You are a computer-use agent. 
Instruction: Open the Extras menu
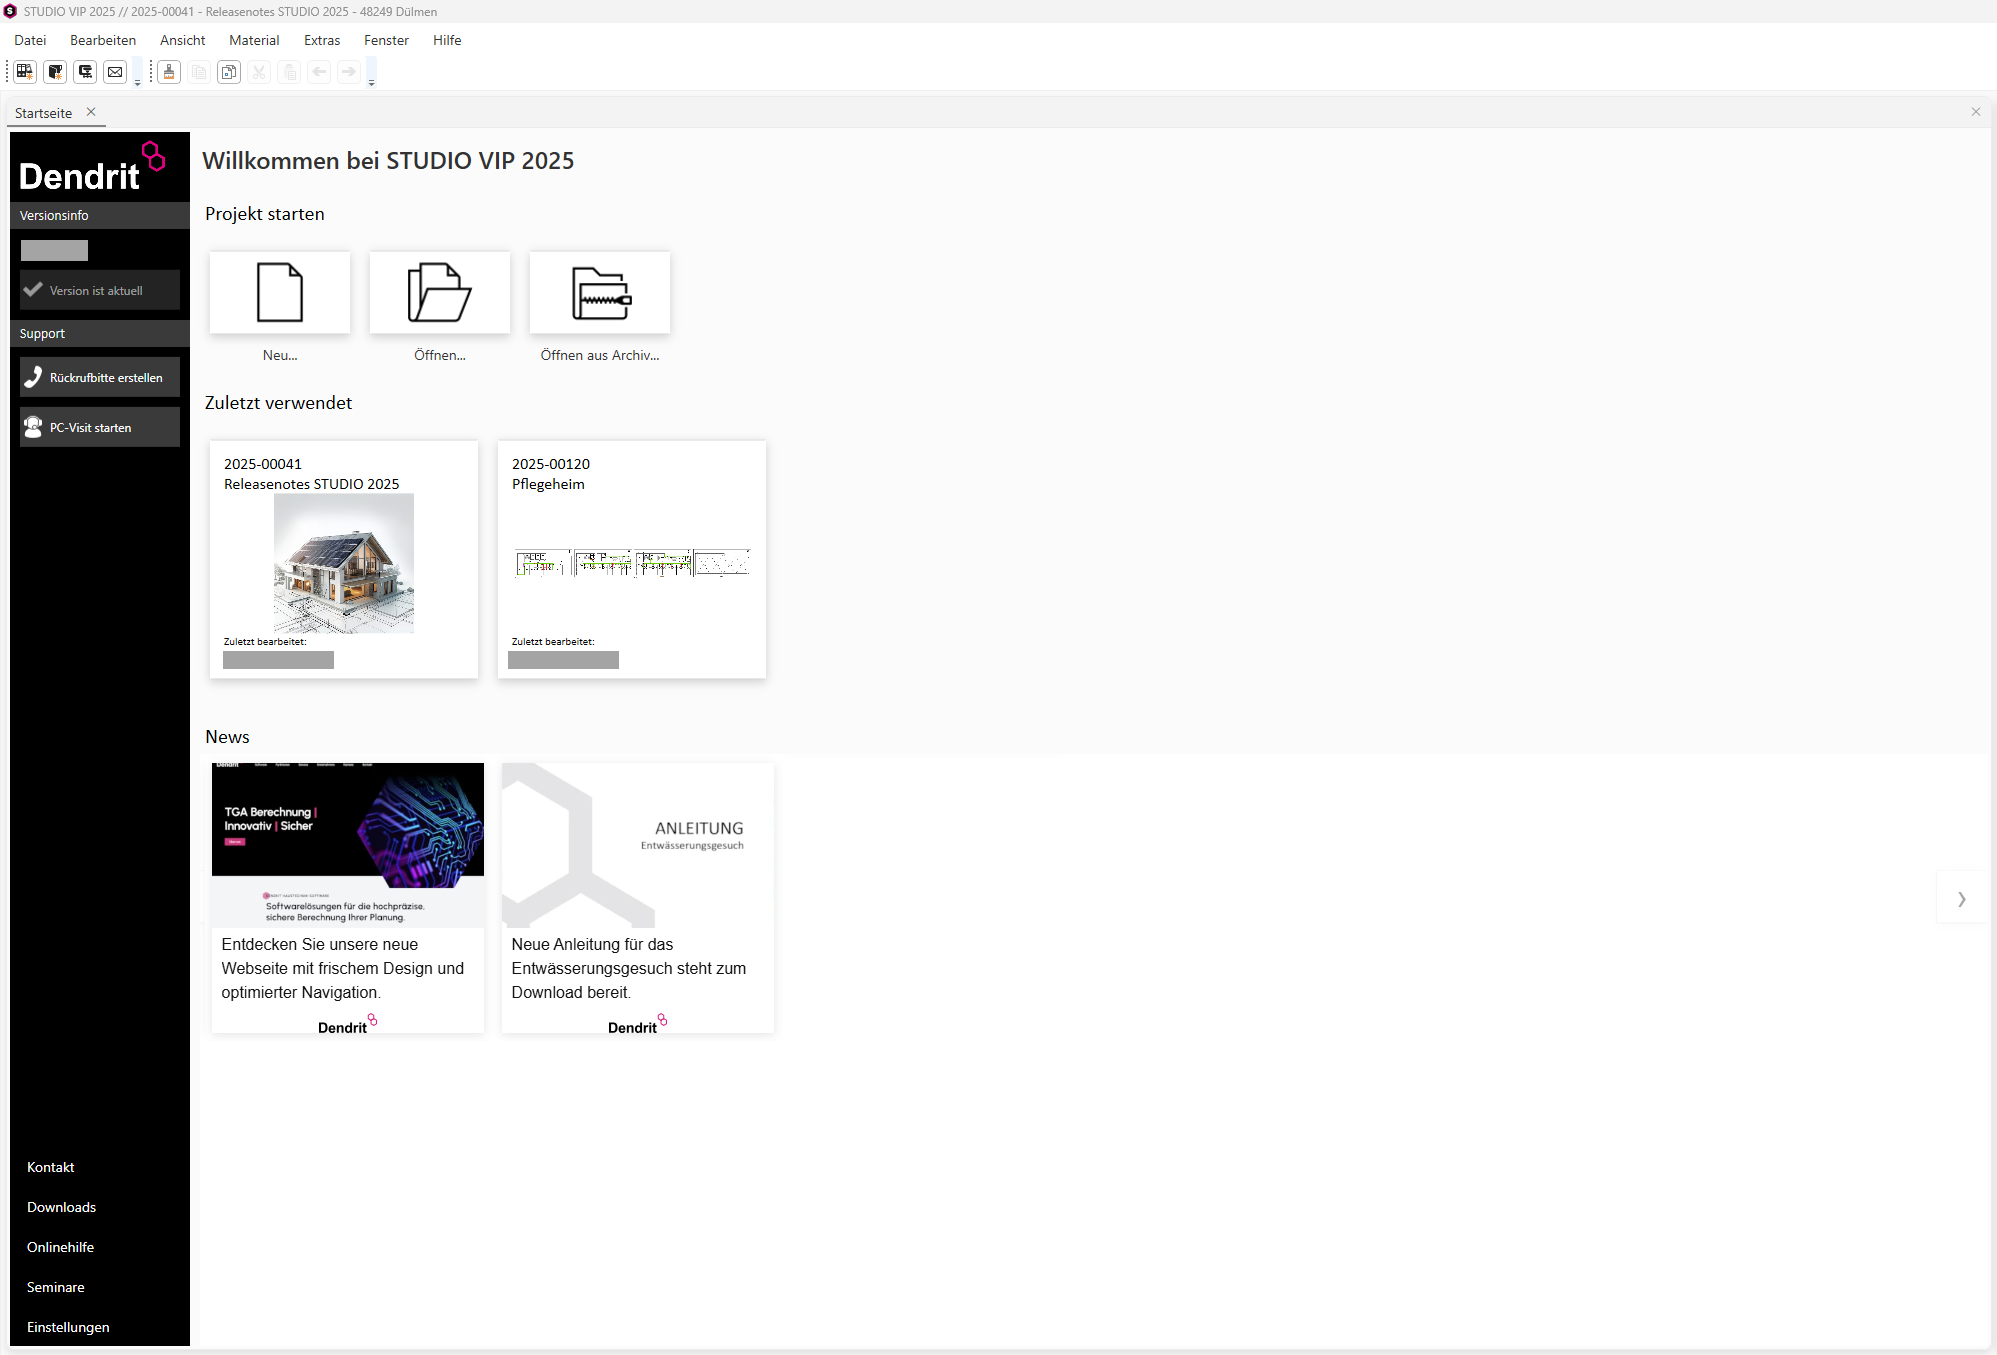(x=322, y=40)
